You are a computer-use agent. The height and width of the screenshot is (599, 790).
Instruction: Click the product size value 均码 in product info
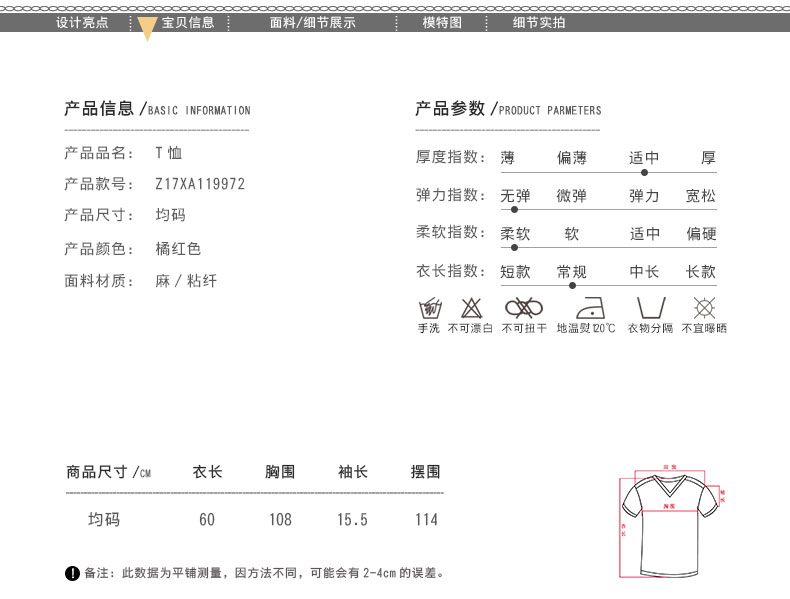(x=170, y=215)
